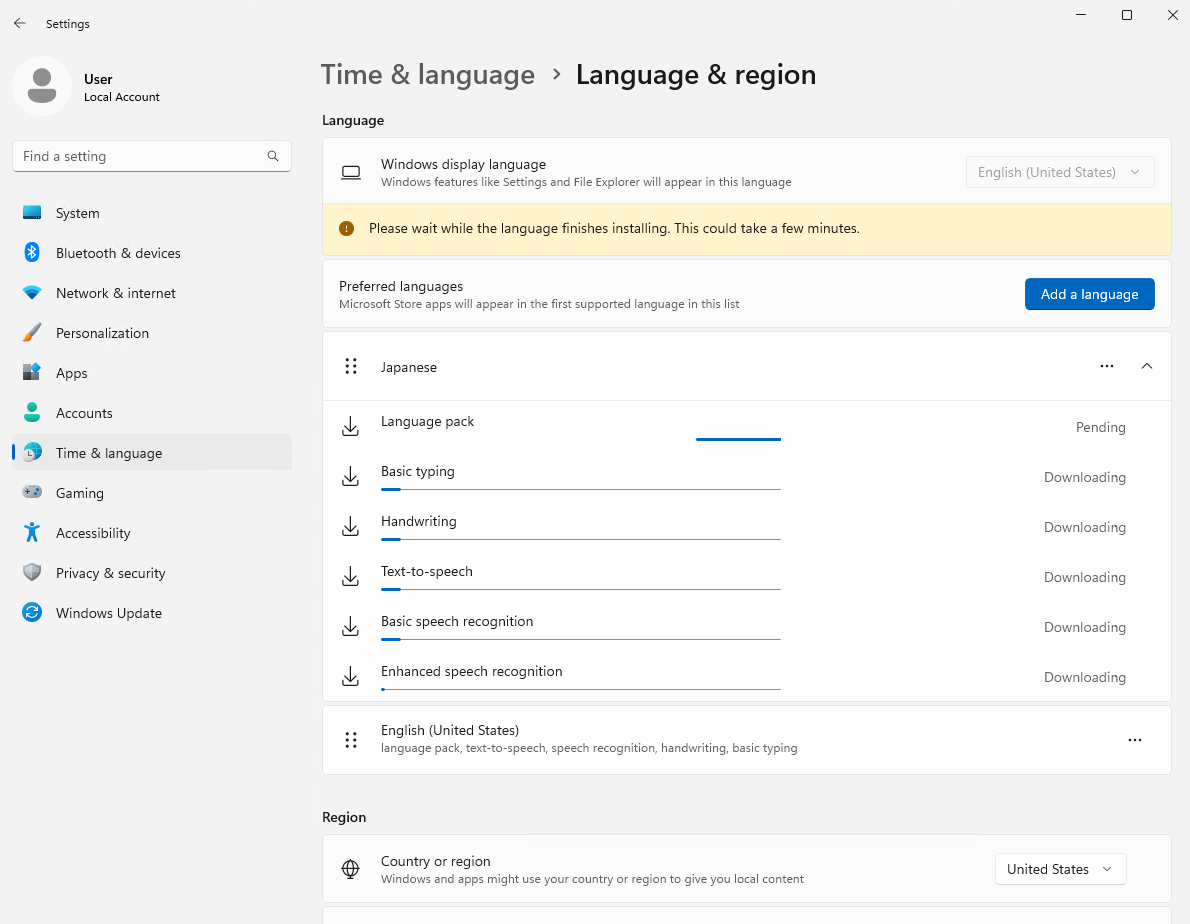Click the Handwriting download icon

pyautogui.click(x=350, y=526)
